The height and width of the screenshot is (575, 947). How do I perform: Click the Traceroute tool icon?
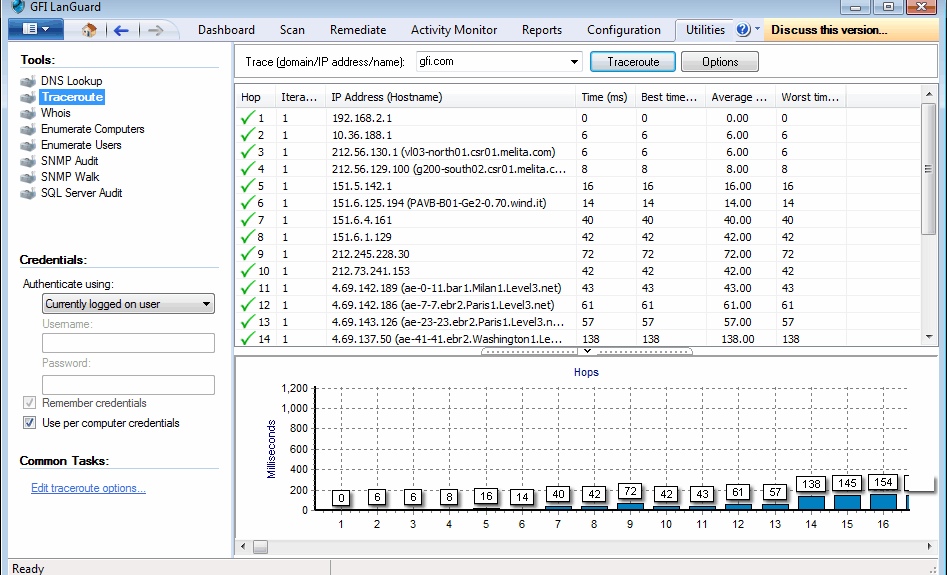coord(28,97)
